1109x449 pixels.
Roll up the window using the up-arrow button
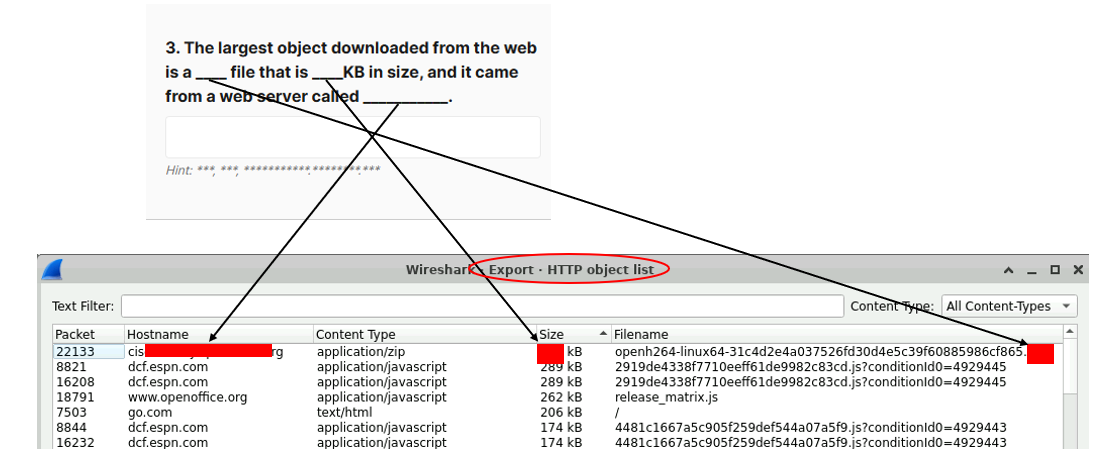pos(1011,270)
